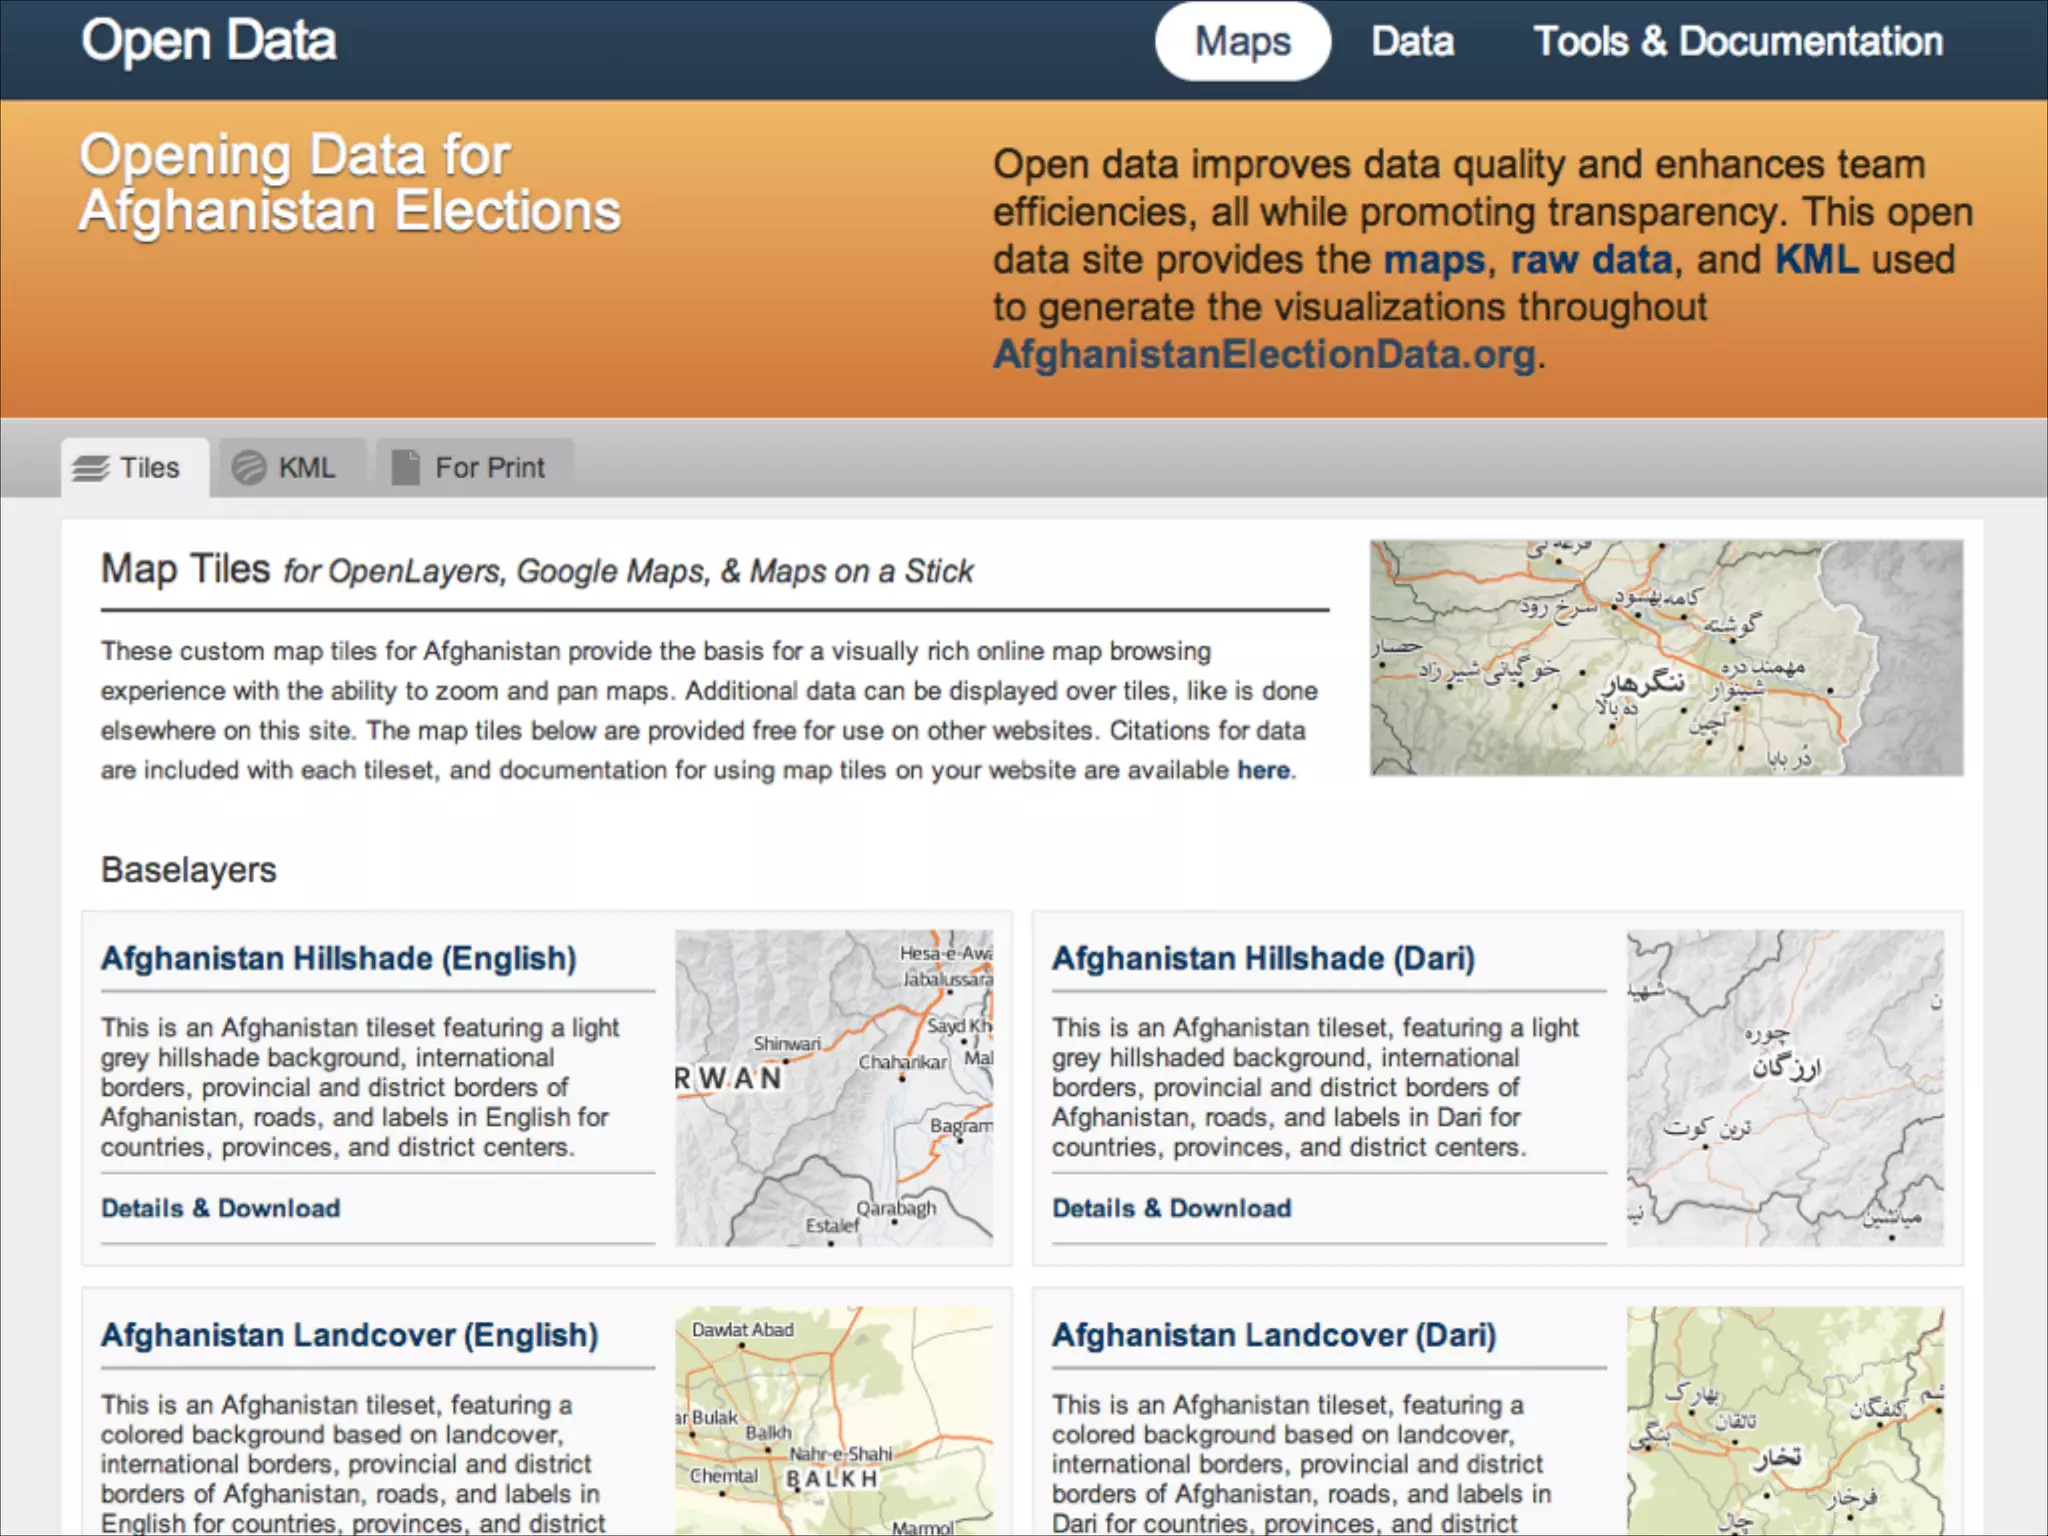2048x1536 pixels.
Task: Follow the 'maps' link in banner
Action: (x=1434, y=260)
